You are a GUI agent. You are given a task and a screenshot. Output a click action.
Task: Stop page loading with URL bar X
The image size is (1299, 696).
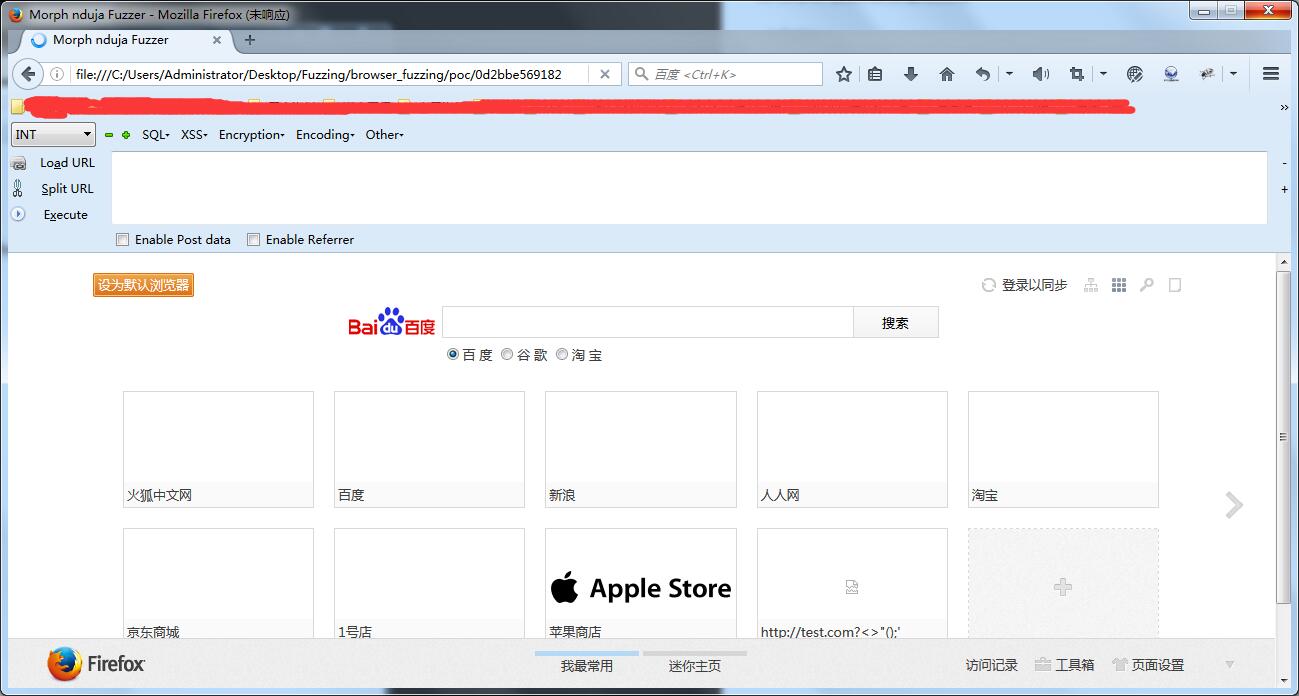coord(604,74)
